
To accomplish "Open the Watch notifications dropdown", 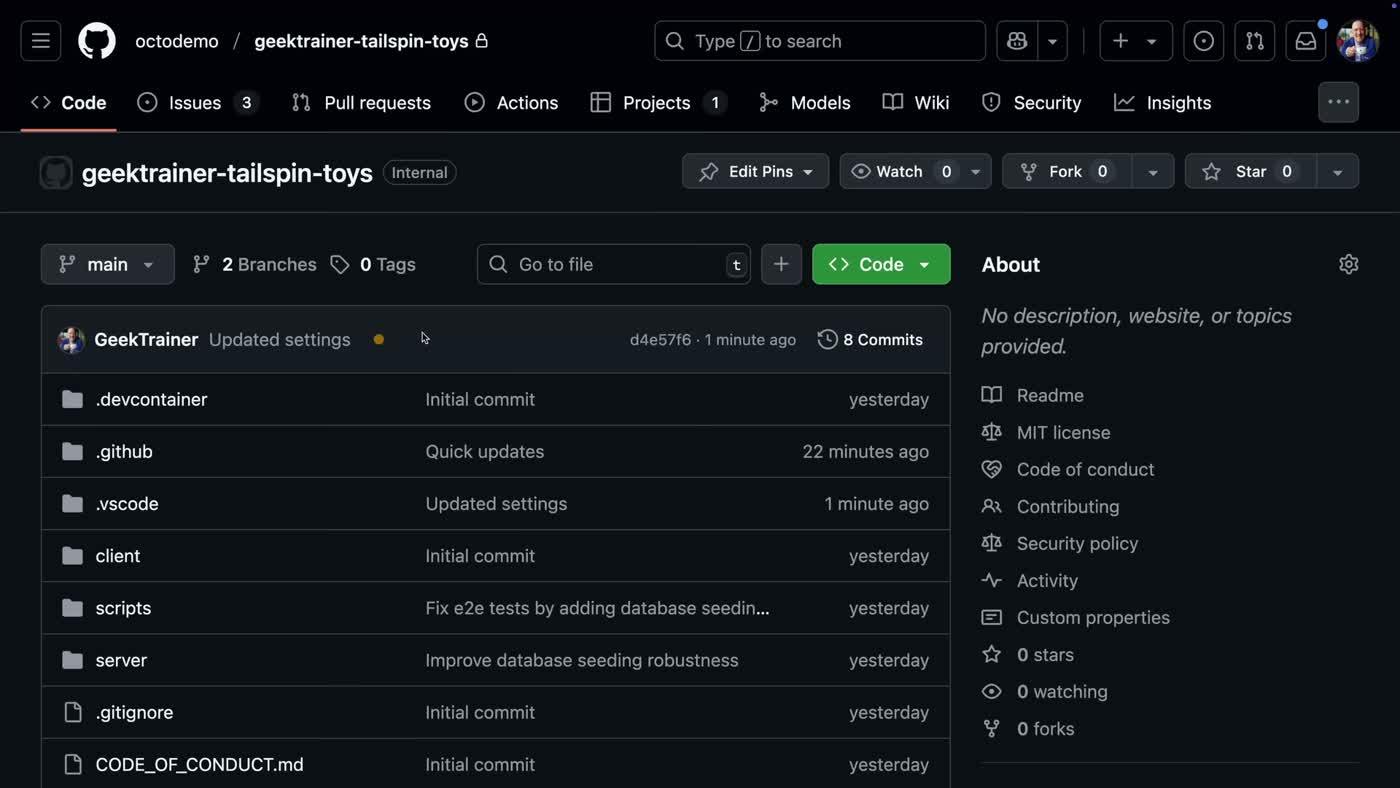I will [915, 172].
